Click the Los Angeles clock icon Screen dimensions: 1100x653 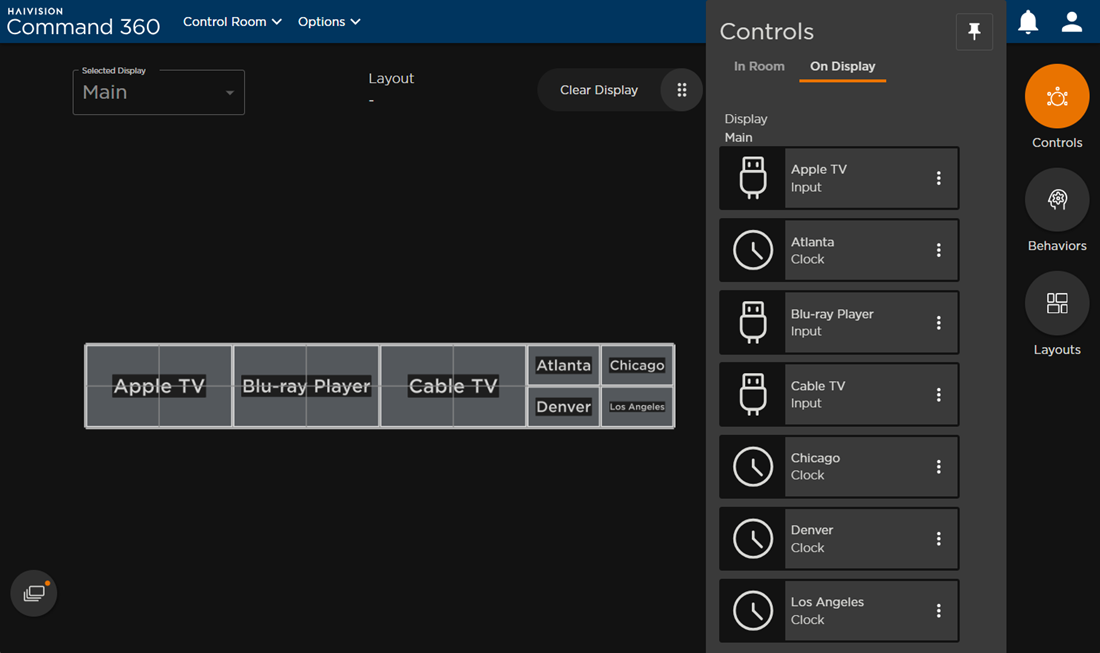tap(753, 611)
